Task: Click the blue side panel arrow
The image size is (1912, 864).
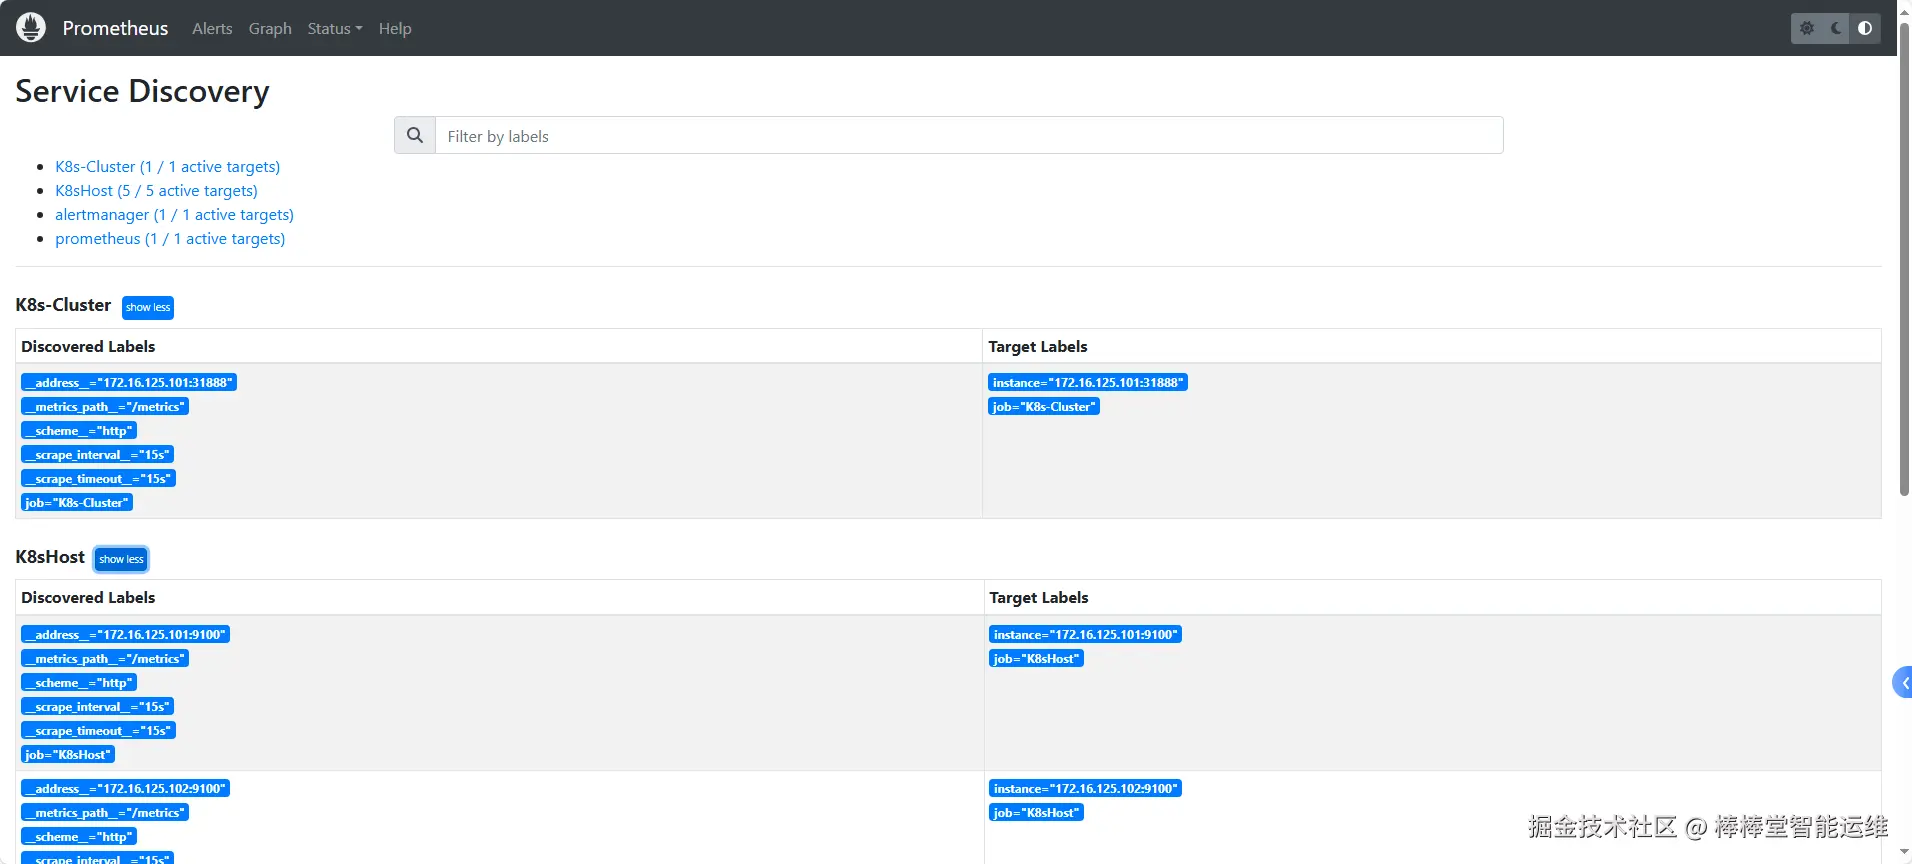Action: [1903, 683]
